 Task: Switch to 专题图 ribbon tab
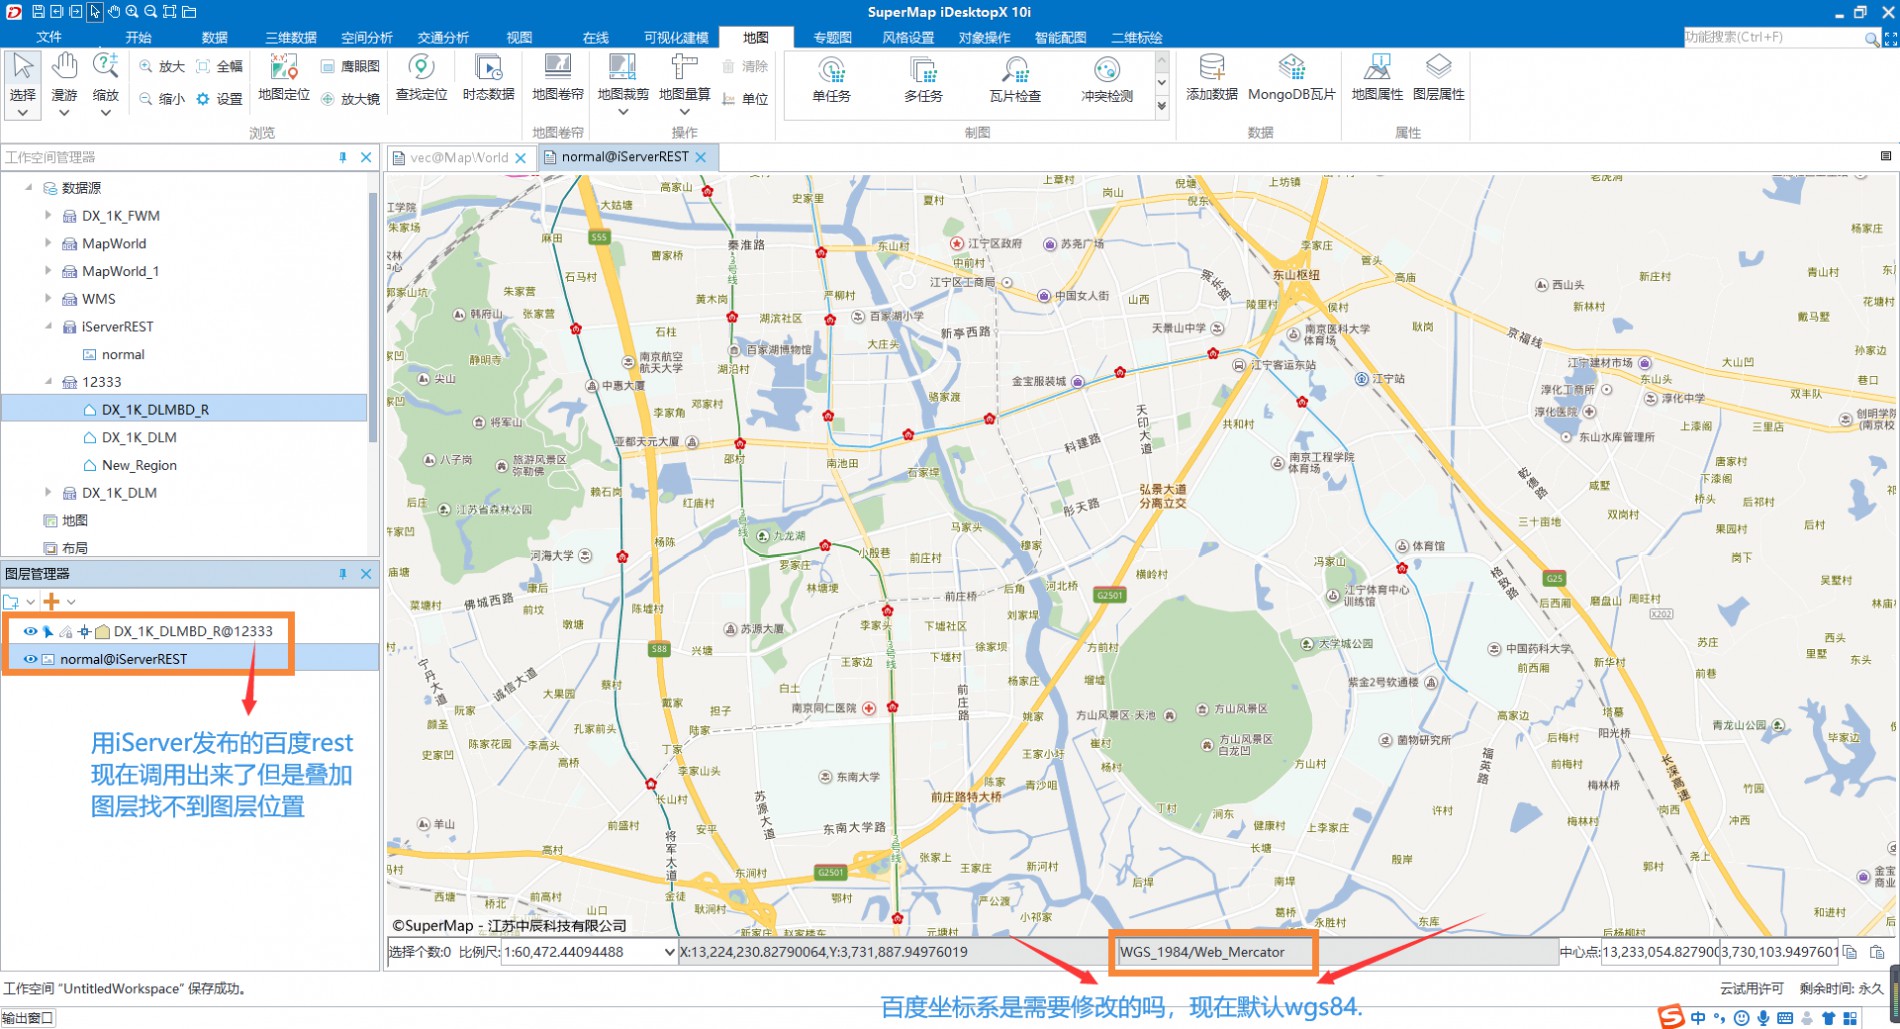[832, 37]
